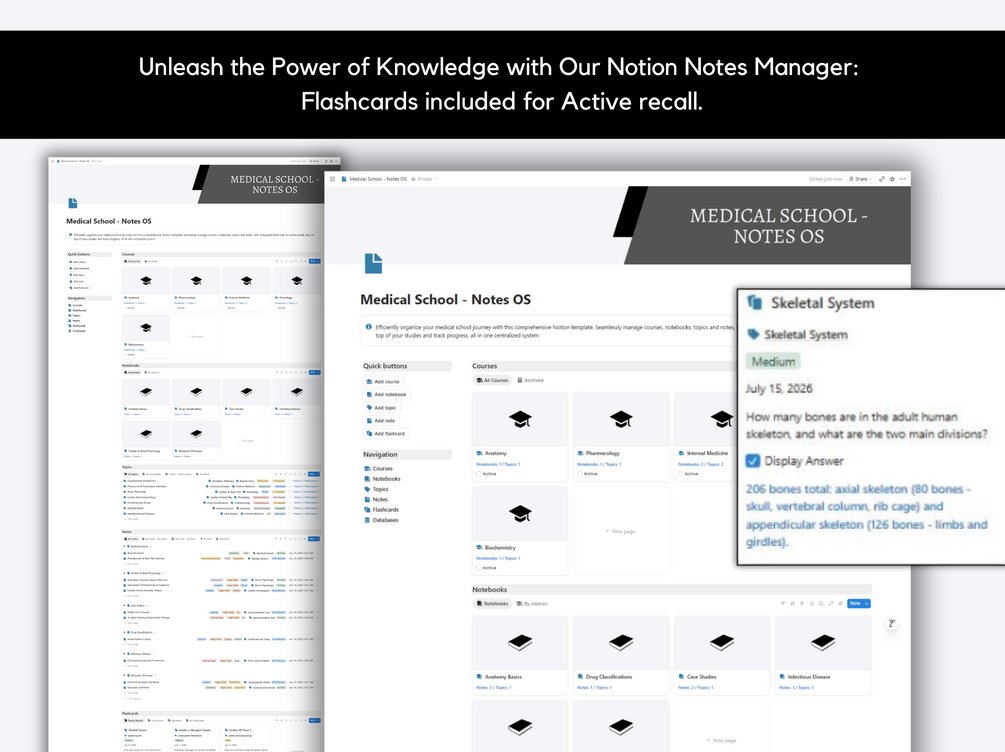
Task: Click the favorite star icon in top bar
Action: [892, 179]
